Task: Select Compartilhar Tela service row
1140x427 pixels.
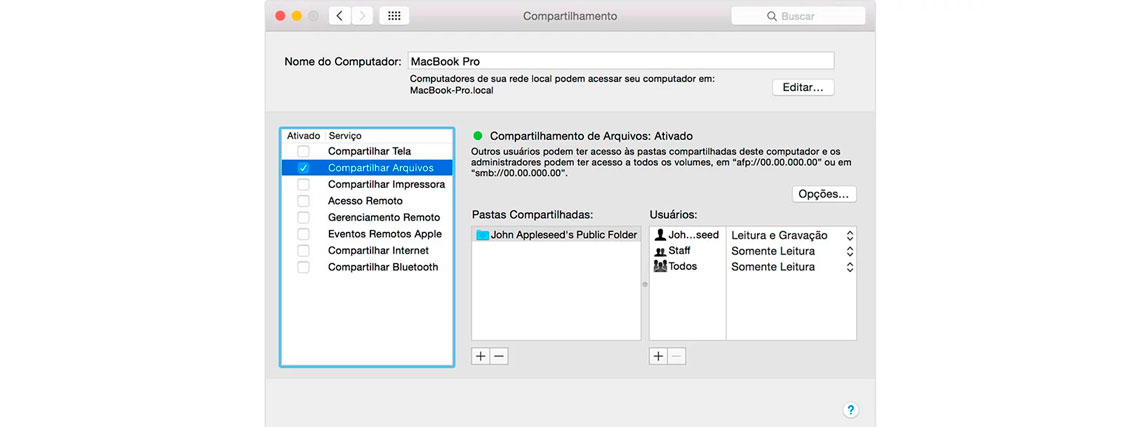Action: 367,151
